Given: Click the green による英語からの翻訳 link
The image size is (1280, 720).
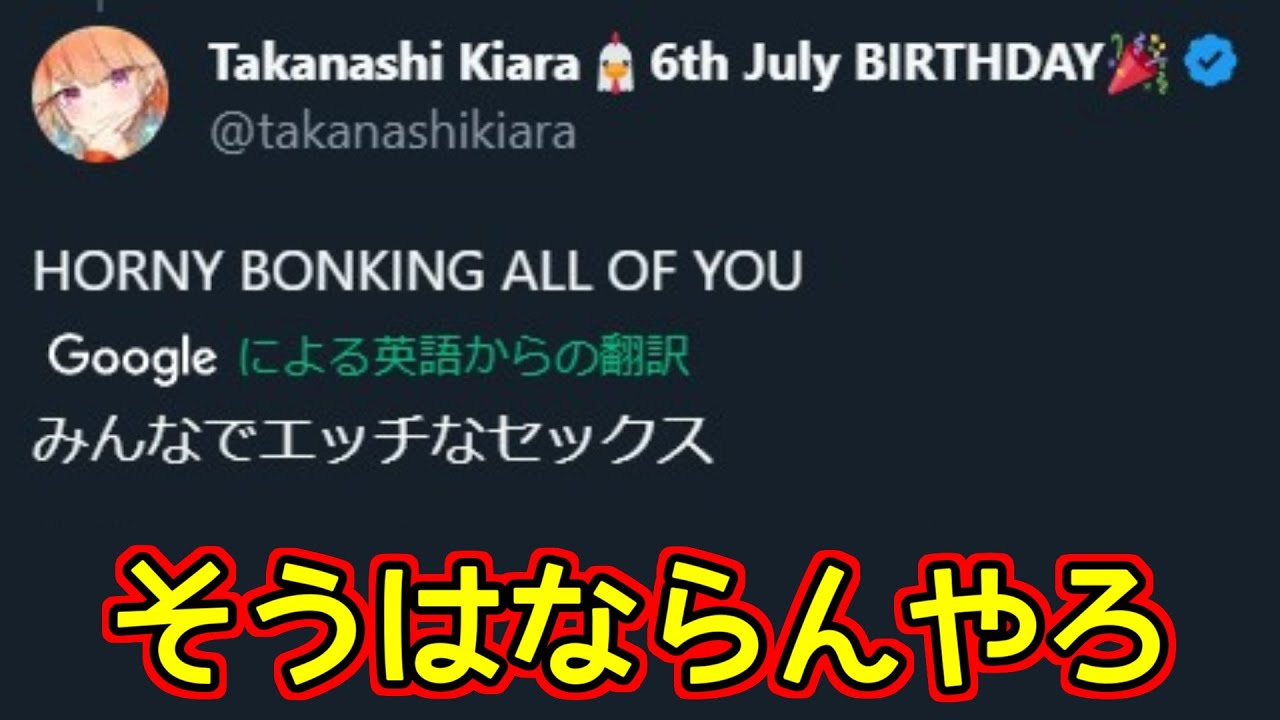Looking at the screenshot, I should pyautogui.click(x=465, y=356).
